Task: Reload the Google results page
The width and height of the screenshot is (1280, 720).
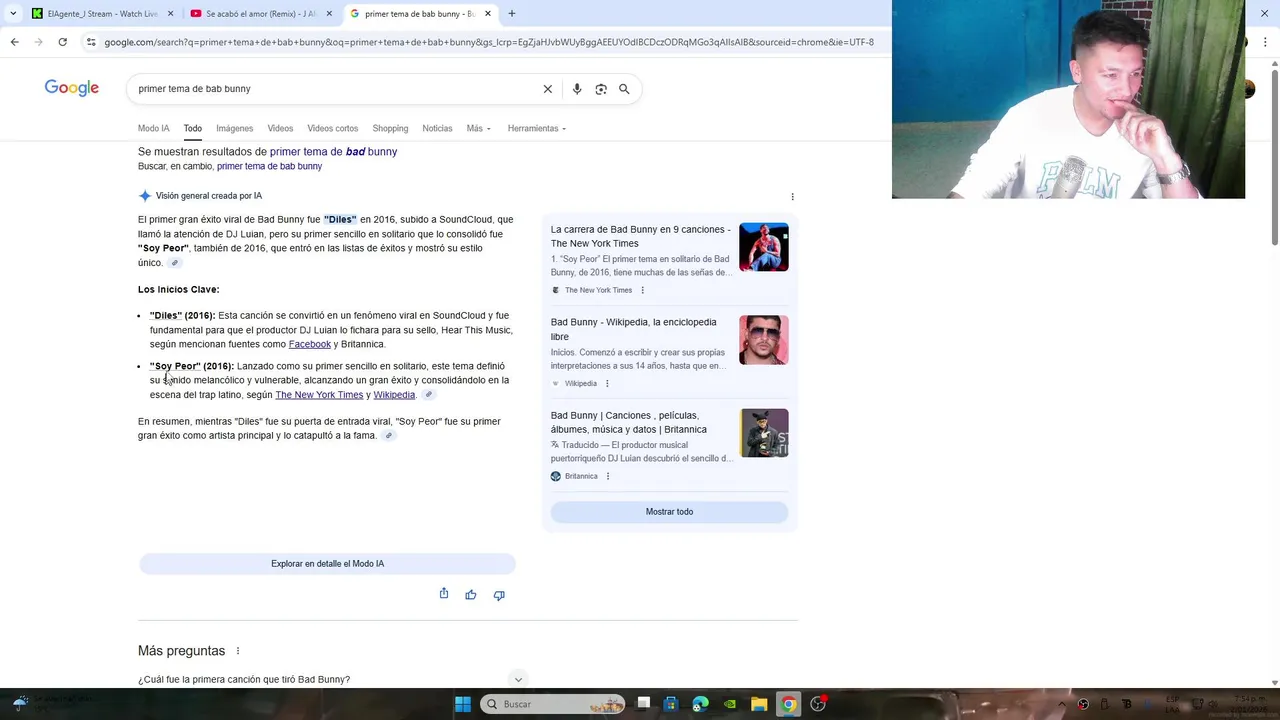Action: (x=62, y=42)
